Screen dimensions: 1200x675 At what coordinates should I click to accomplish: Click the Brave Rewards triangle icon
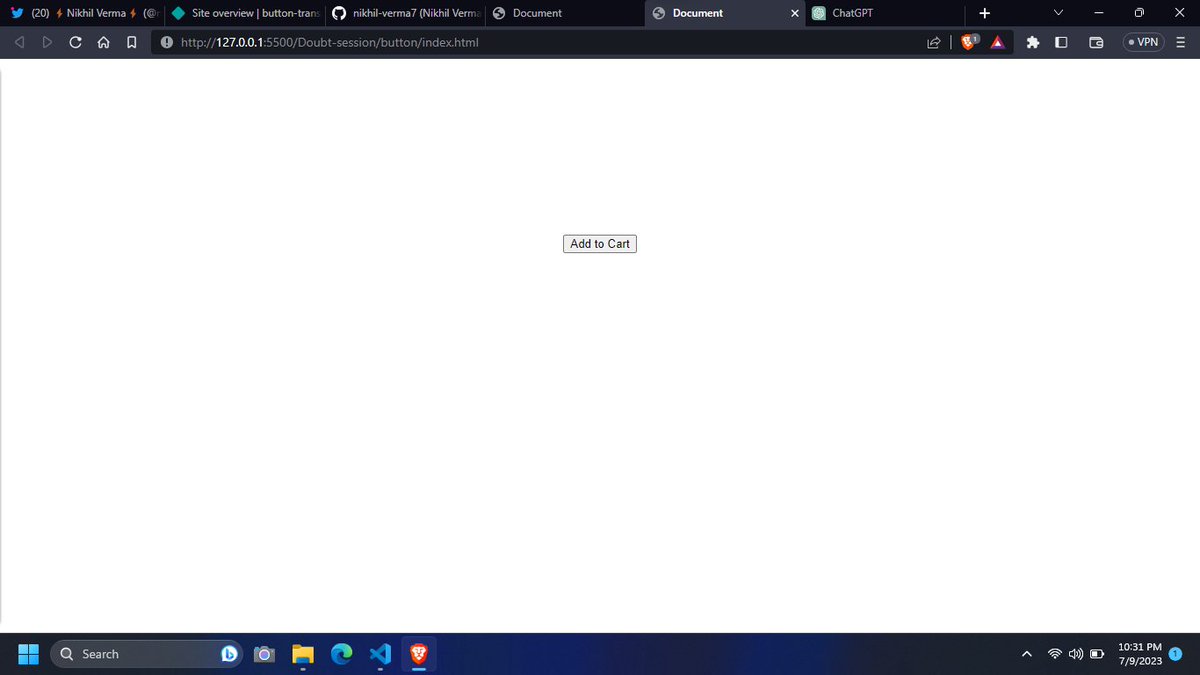click(997, 43)
